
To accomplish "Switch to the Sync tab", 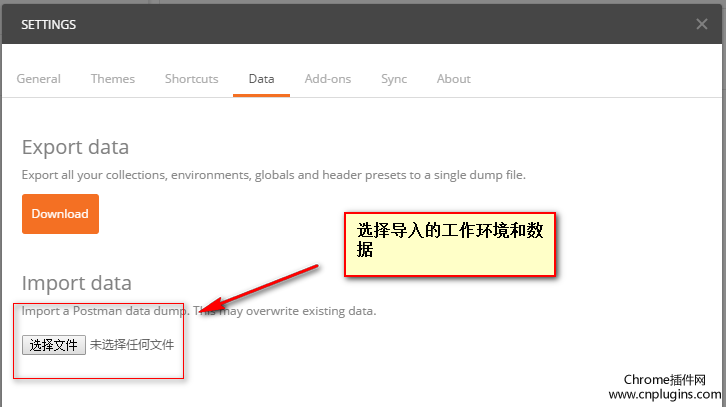I will pos(394,79).
